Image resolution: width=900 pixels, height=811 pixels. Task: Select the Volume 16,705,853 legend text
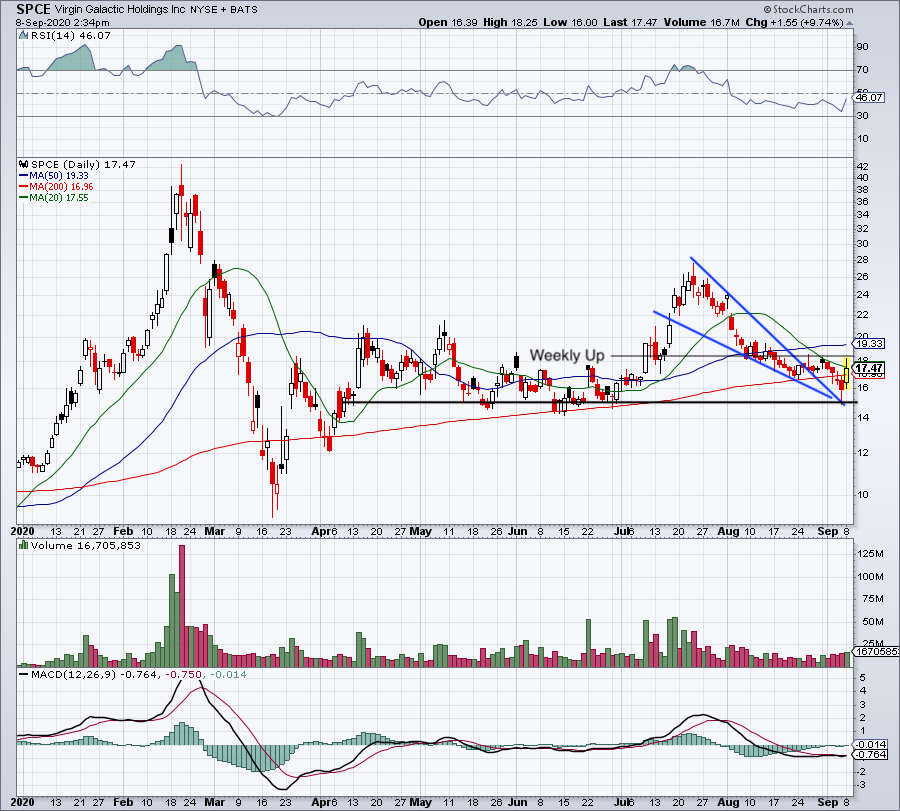[x=86, y=545]
